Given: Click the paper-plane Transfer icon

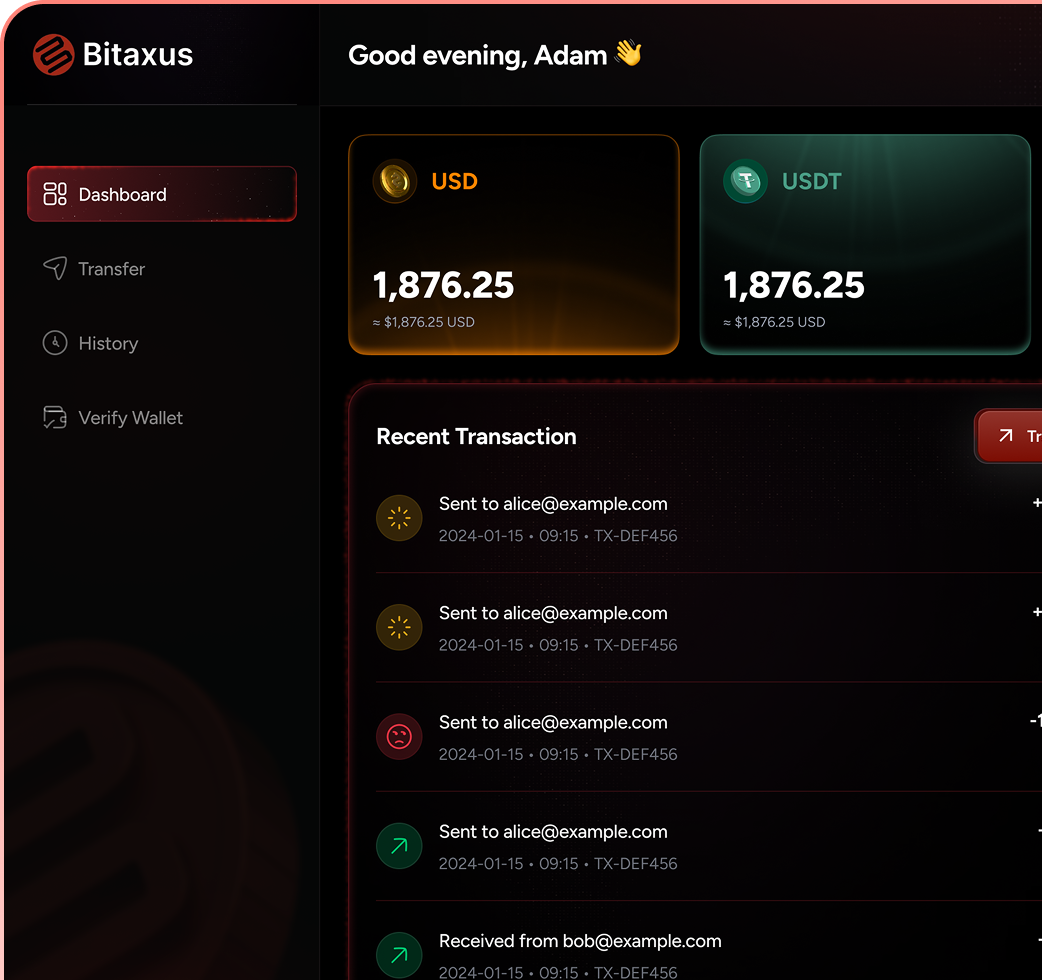Looking at the screenshot, I should tap(55, 268).
